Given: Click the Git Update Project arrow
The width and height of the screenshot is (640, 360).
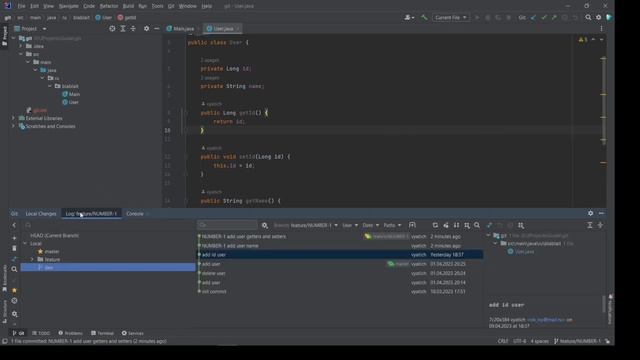Looking at the screenshot, I should pyautogui.click(x=533, y=18).
